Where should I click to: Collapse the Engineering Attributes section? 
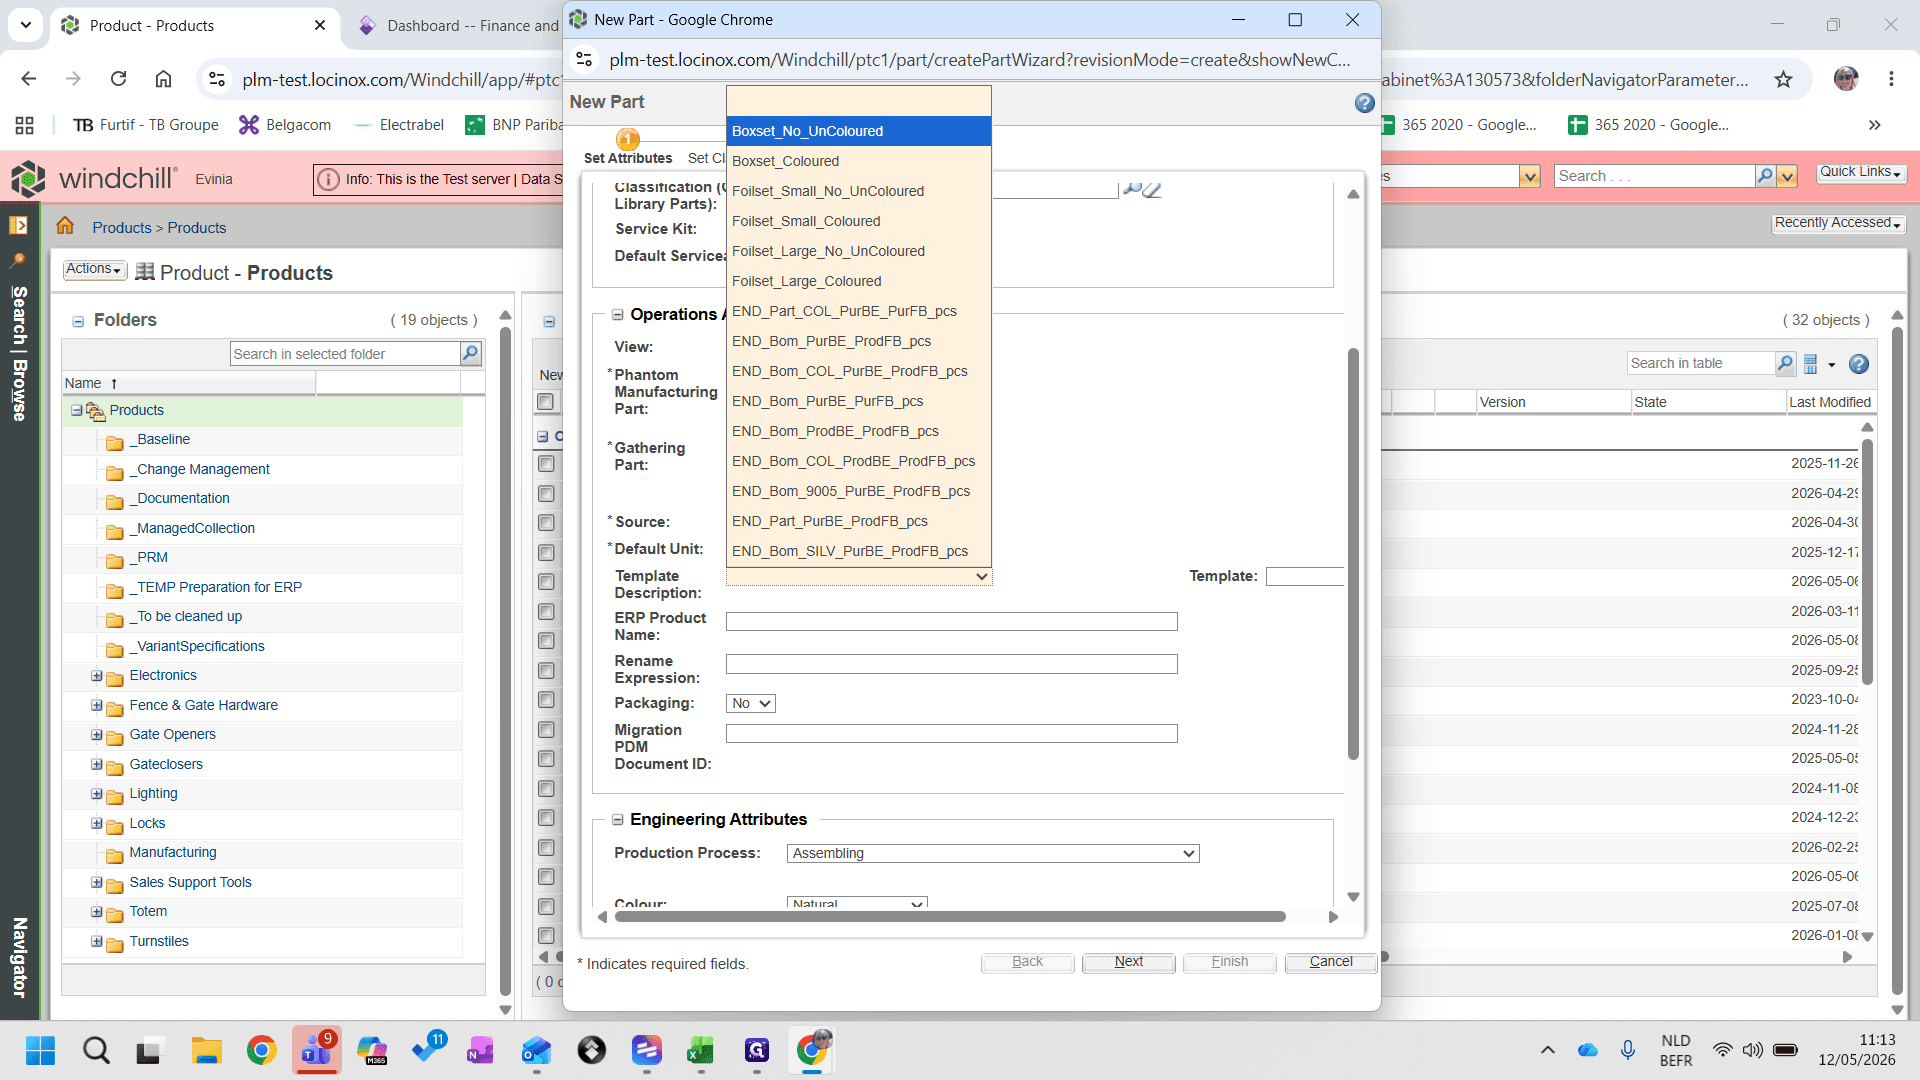pyautogui.click(x=618, y=820)
